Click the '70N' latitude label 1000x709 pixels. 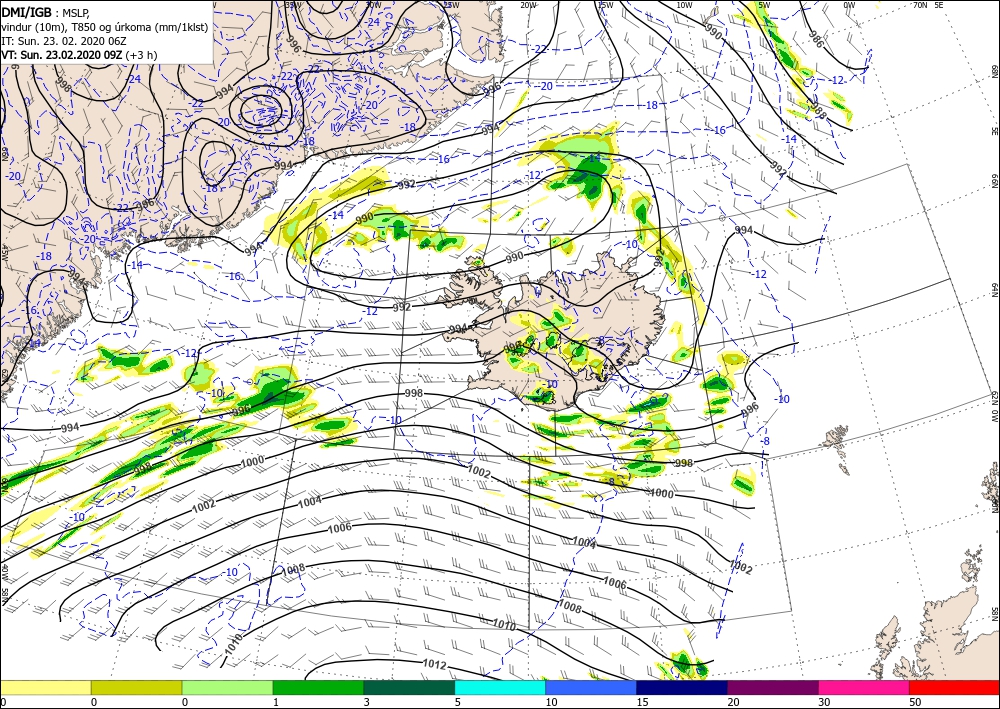920,4
